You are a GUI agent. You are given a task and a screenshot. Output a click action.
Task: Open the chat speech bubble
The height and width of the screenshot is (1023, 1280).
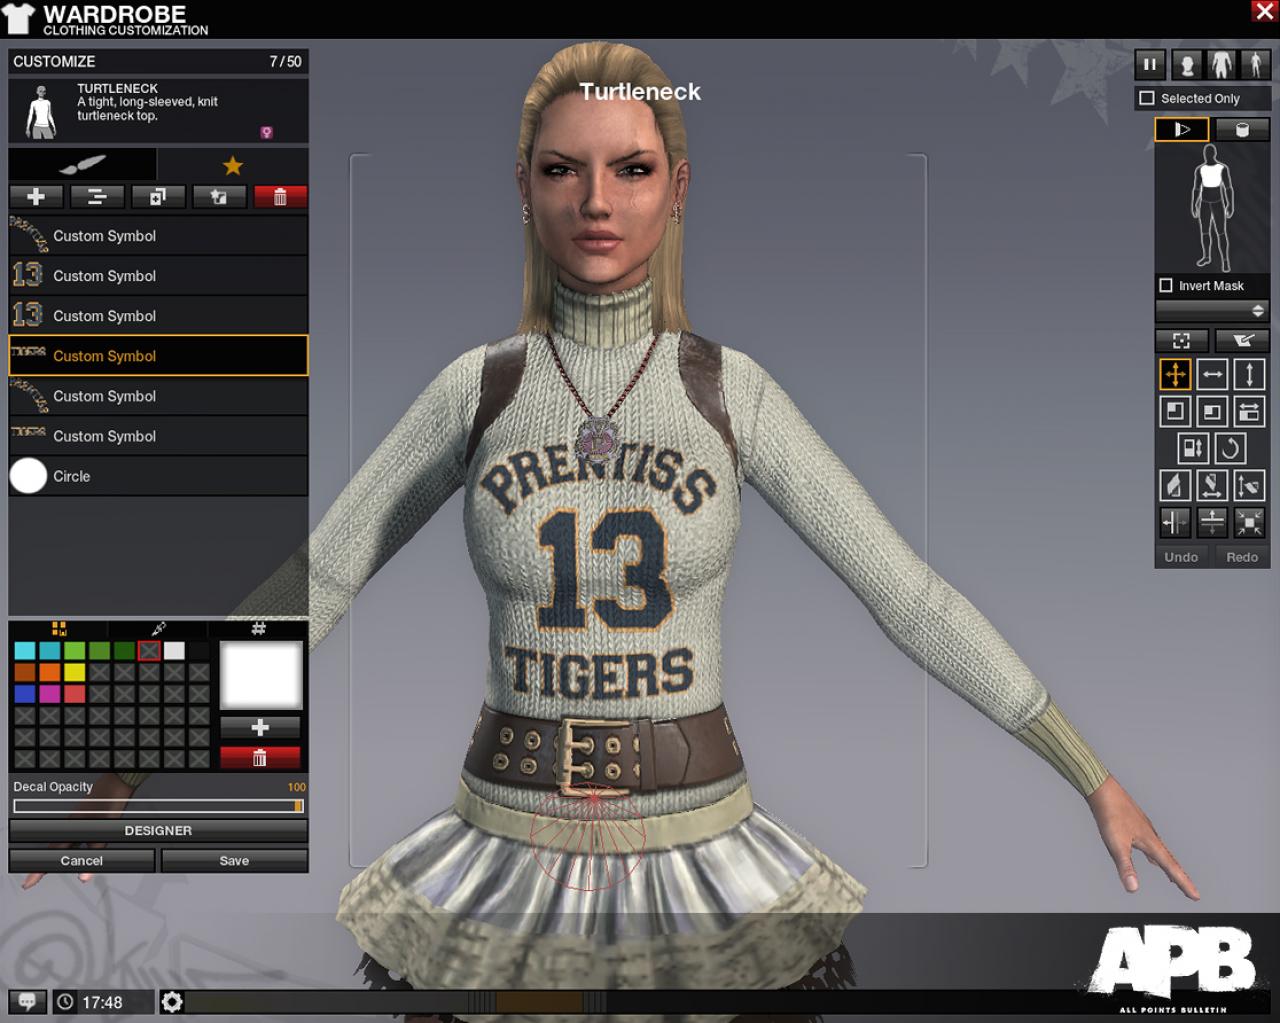27,1002
